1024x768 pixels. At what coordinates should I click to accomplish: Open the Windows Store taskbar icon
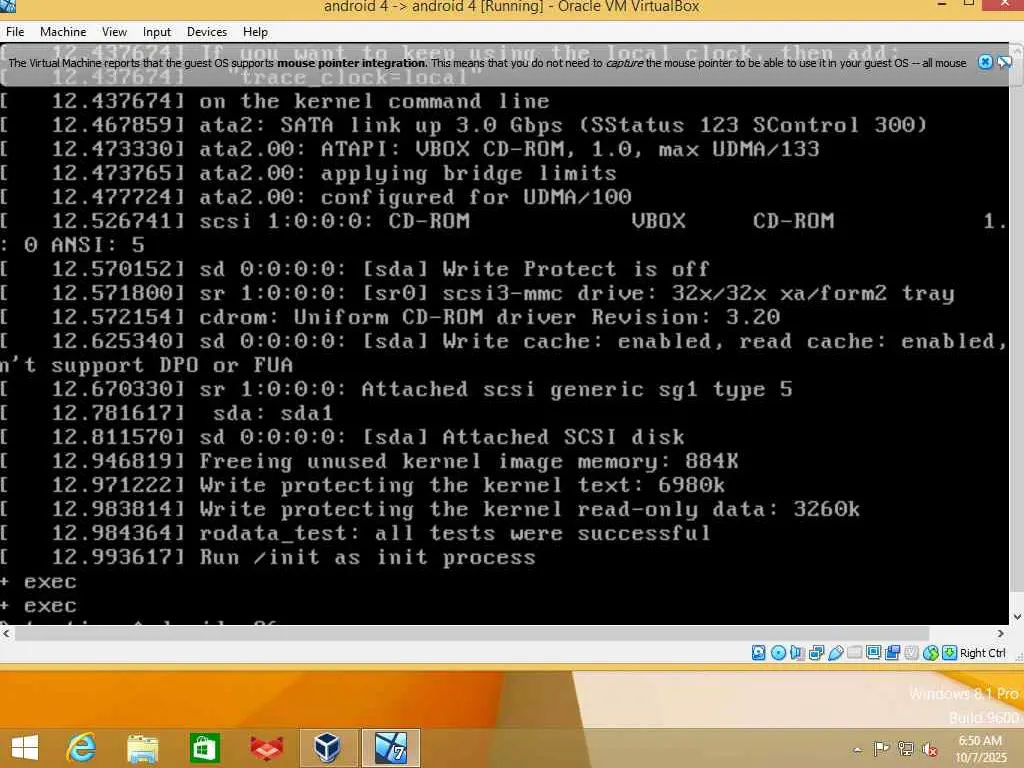pos(204,748)
